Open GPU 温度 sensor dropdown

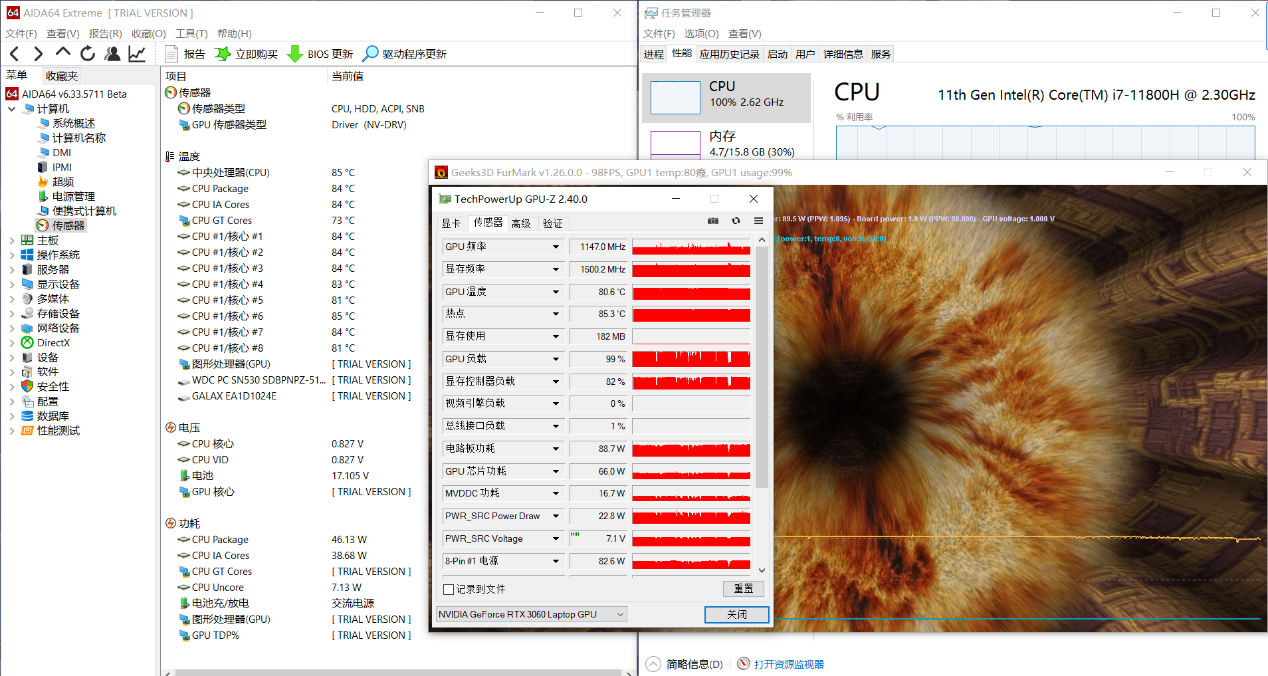tap(556, 292)
